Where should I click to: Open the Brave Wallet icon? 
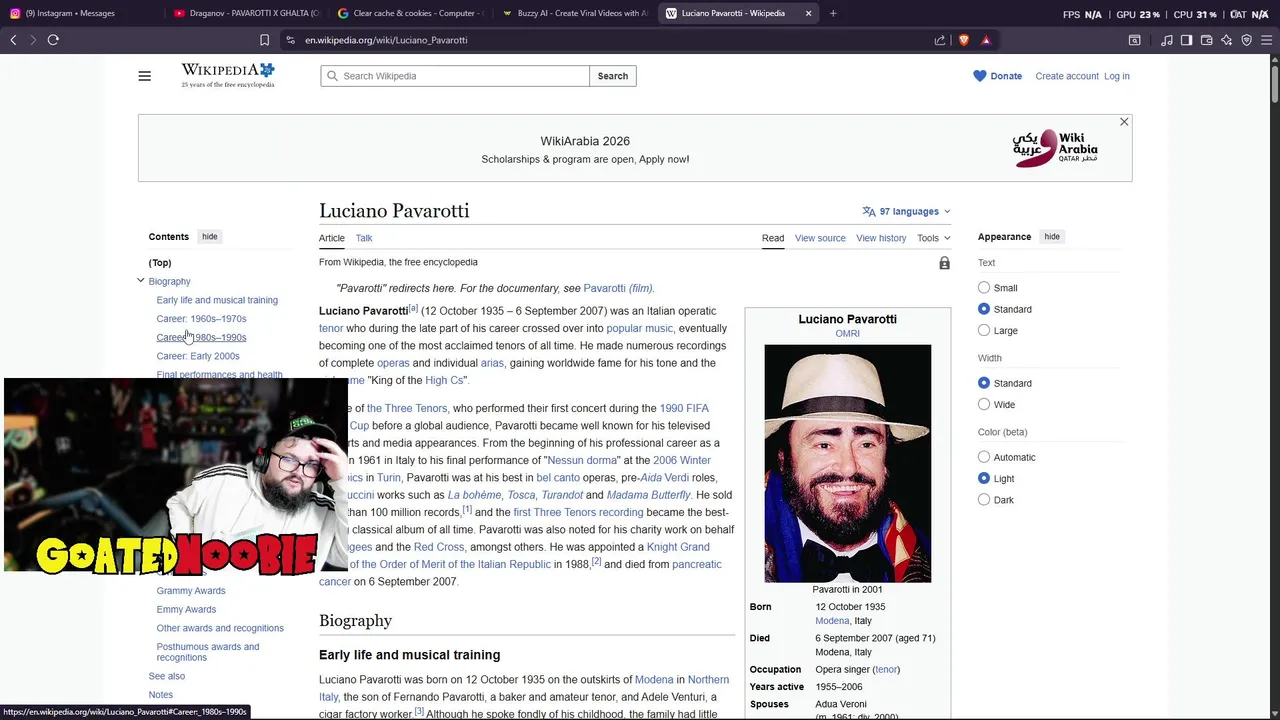click(1206, 40)
